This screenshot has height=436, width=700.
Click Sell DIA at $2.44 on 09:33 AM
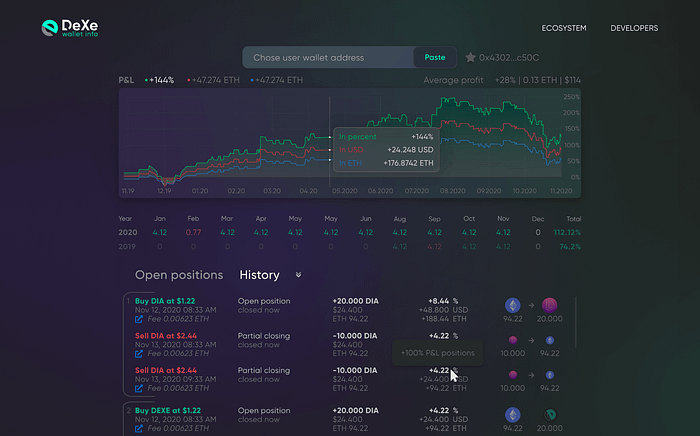pyautogui.click(x=166, y=370)
